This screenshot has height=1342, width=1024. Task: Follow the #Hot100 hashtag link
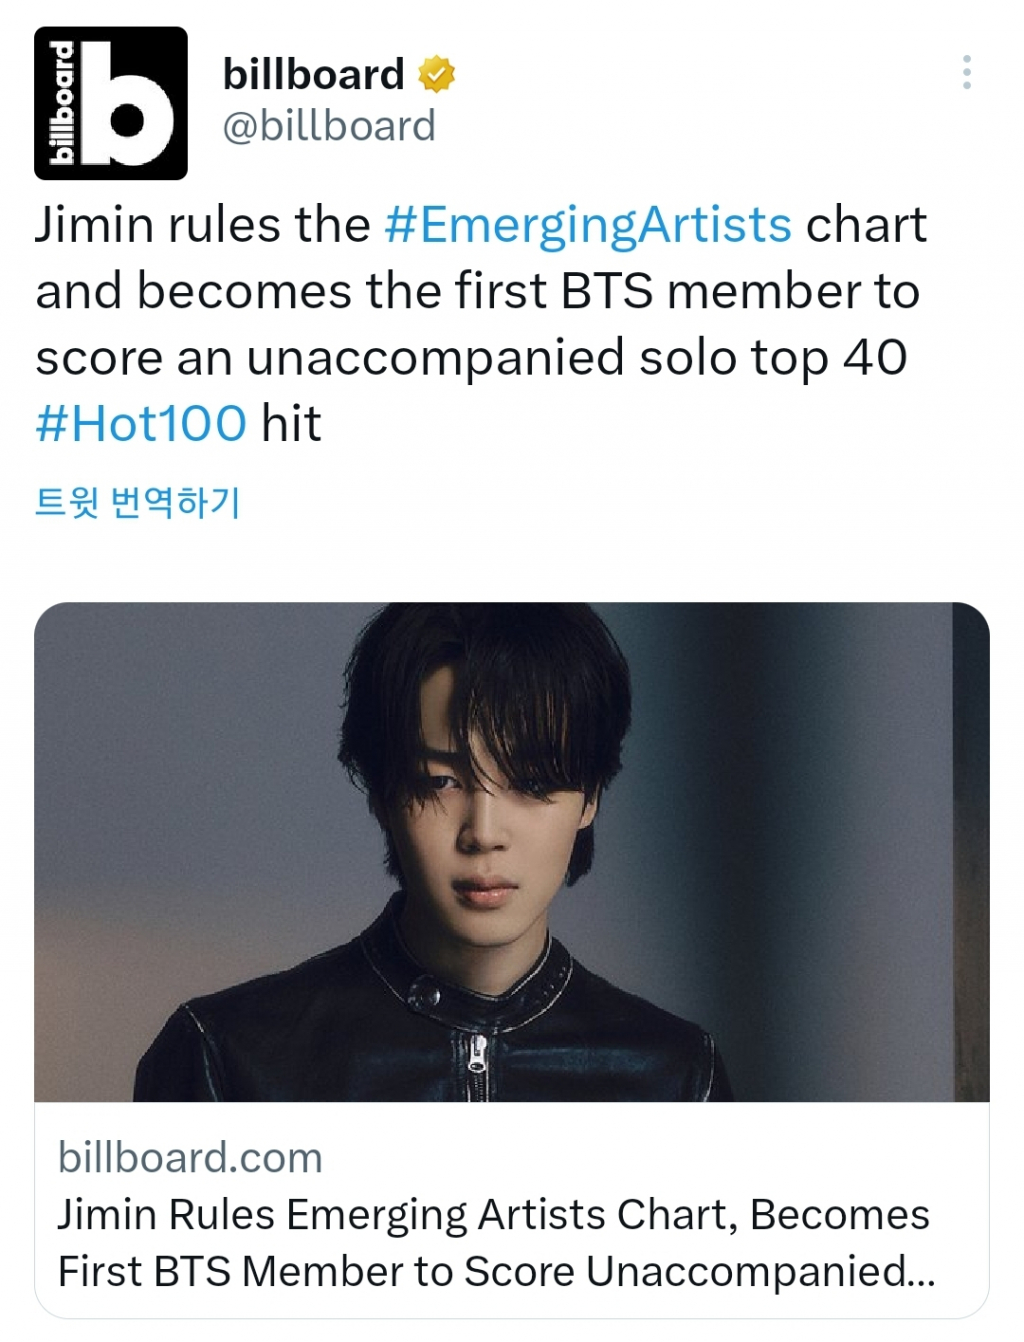141,423
